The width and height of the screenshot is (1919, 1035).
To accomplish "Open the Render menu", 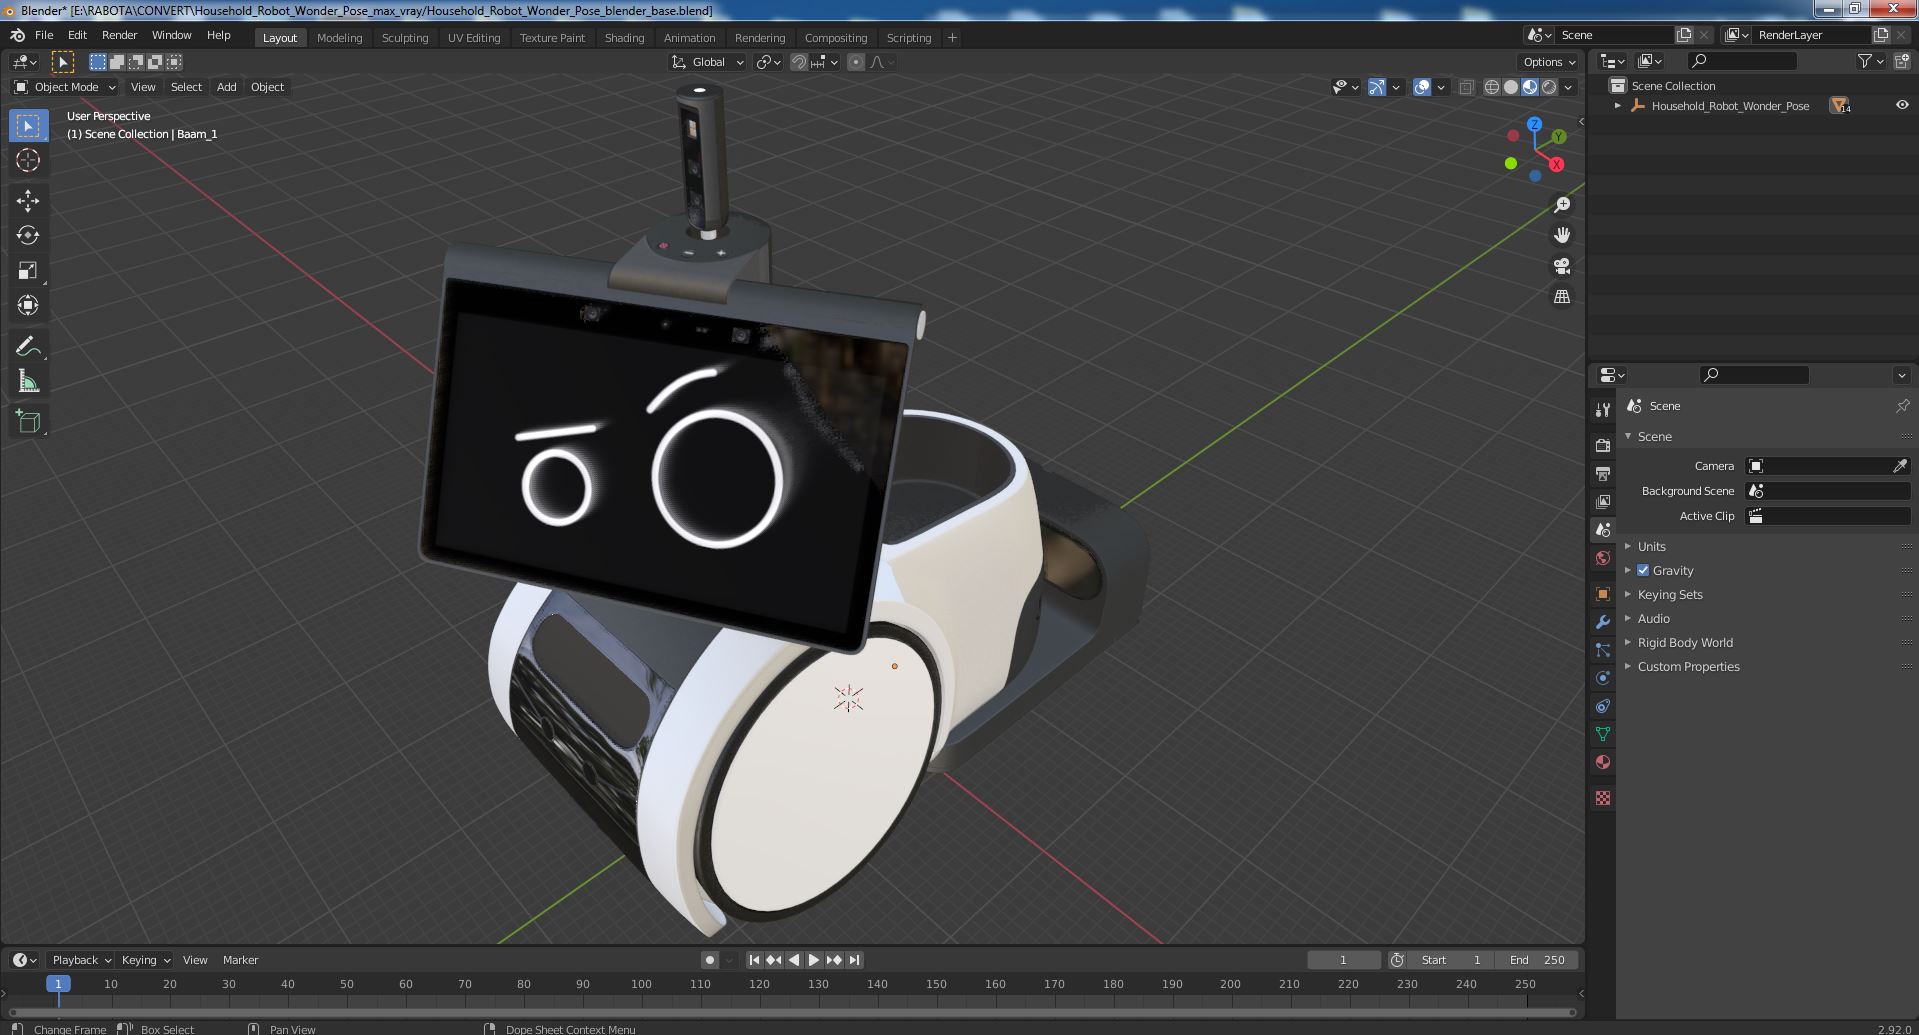I will [119, 35].
